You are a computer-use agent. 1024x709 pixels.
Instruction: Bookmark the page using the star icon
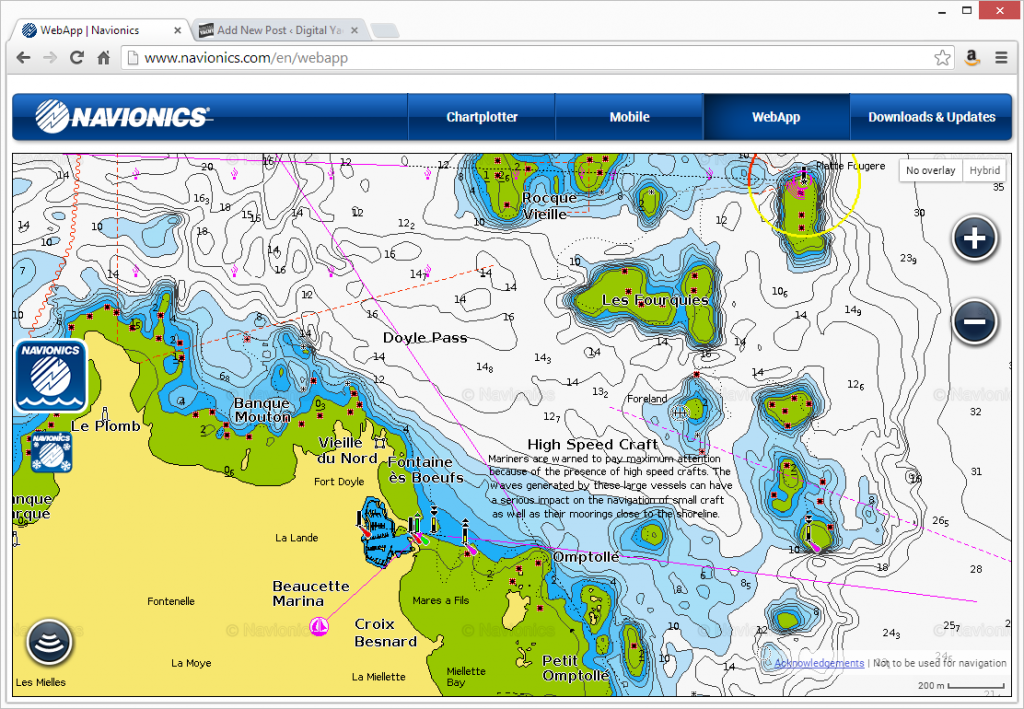[x=942, y=58]
